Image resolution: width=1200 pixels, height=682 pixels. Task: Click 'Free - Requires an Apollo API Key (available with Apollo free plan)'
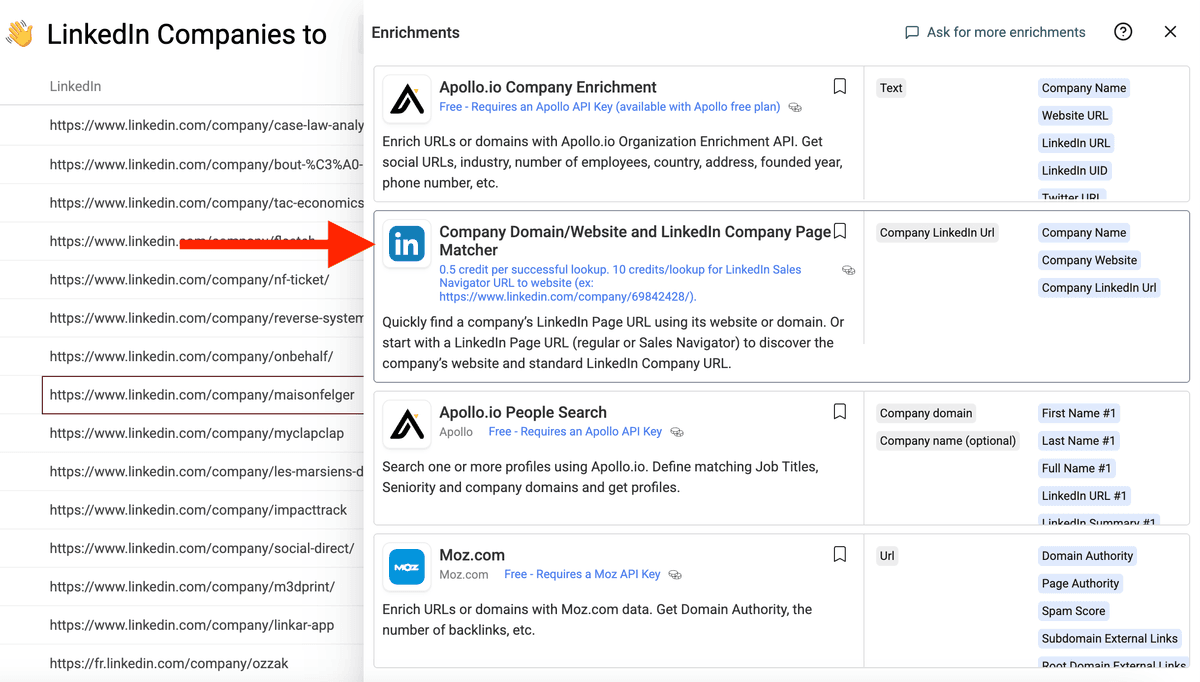610,107
